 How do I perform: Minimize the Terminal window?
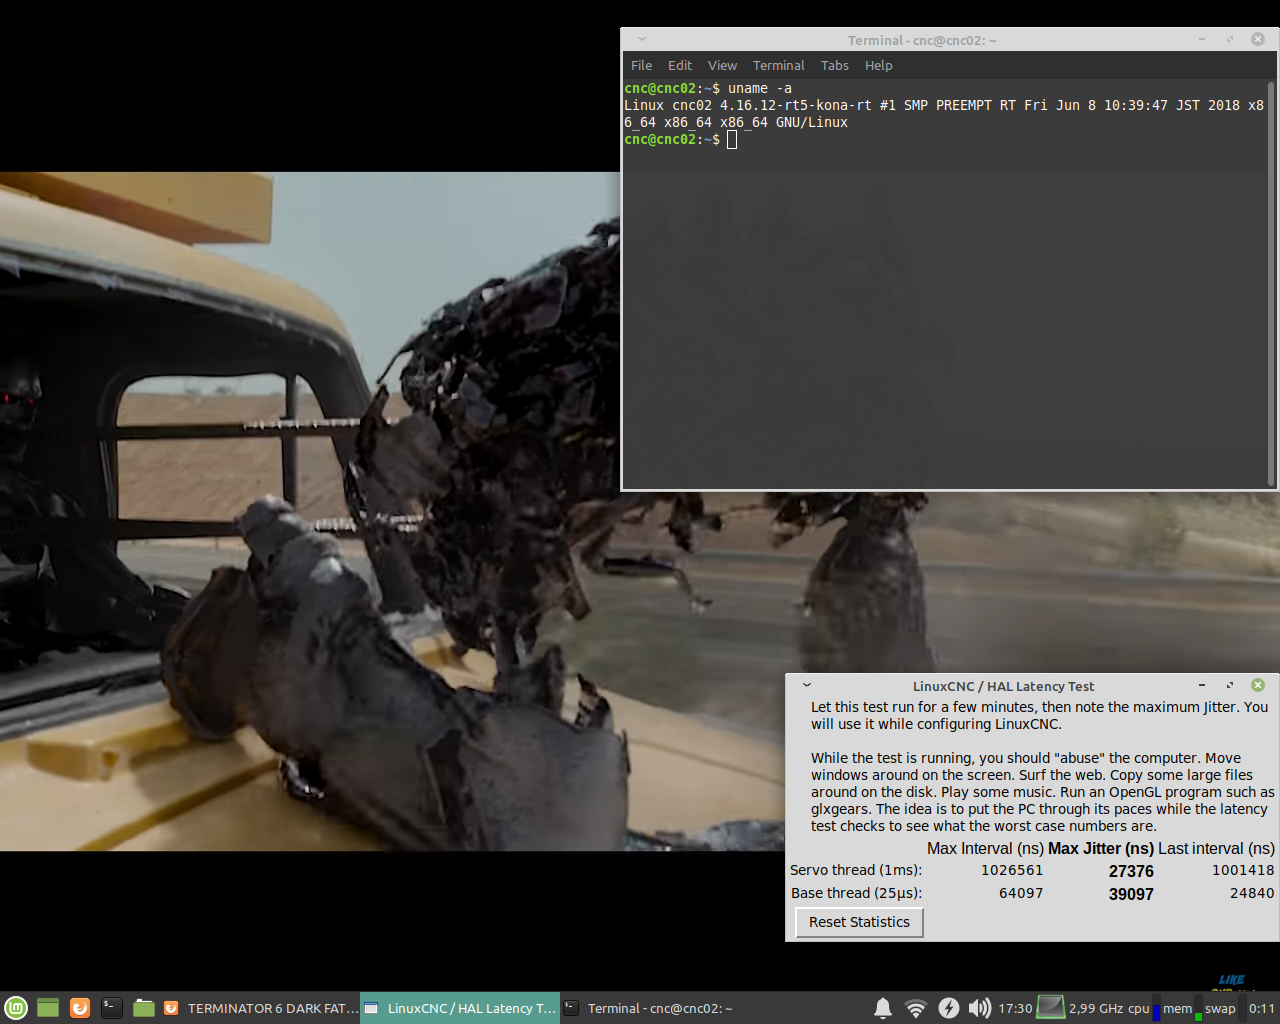click(x=1201, y=39)
